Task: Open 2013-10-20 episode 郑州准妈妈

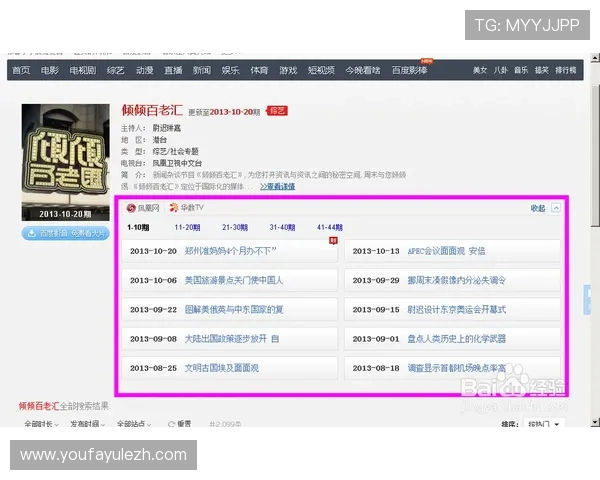Action: (x=230, y=251)
